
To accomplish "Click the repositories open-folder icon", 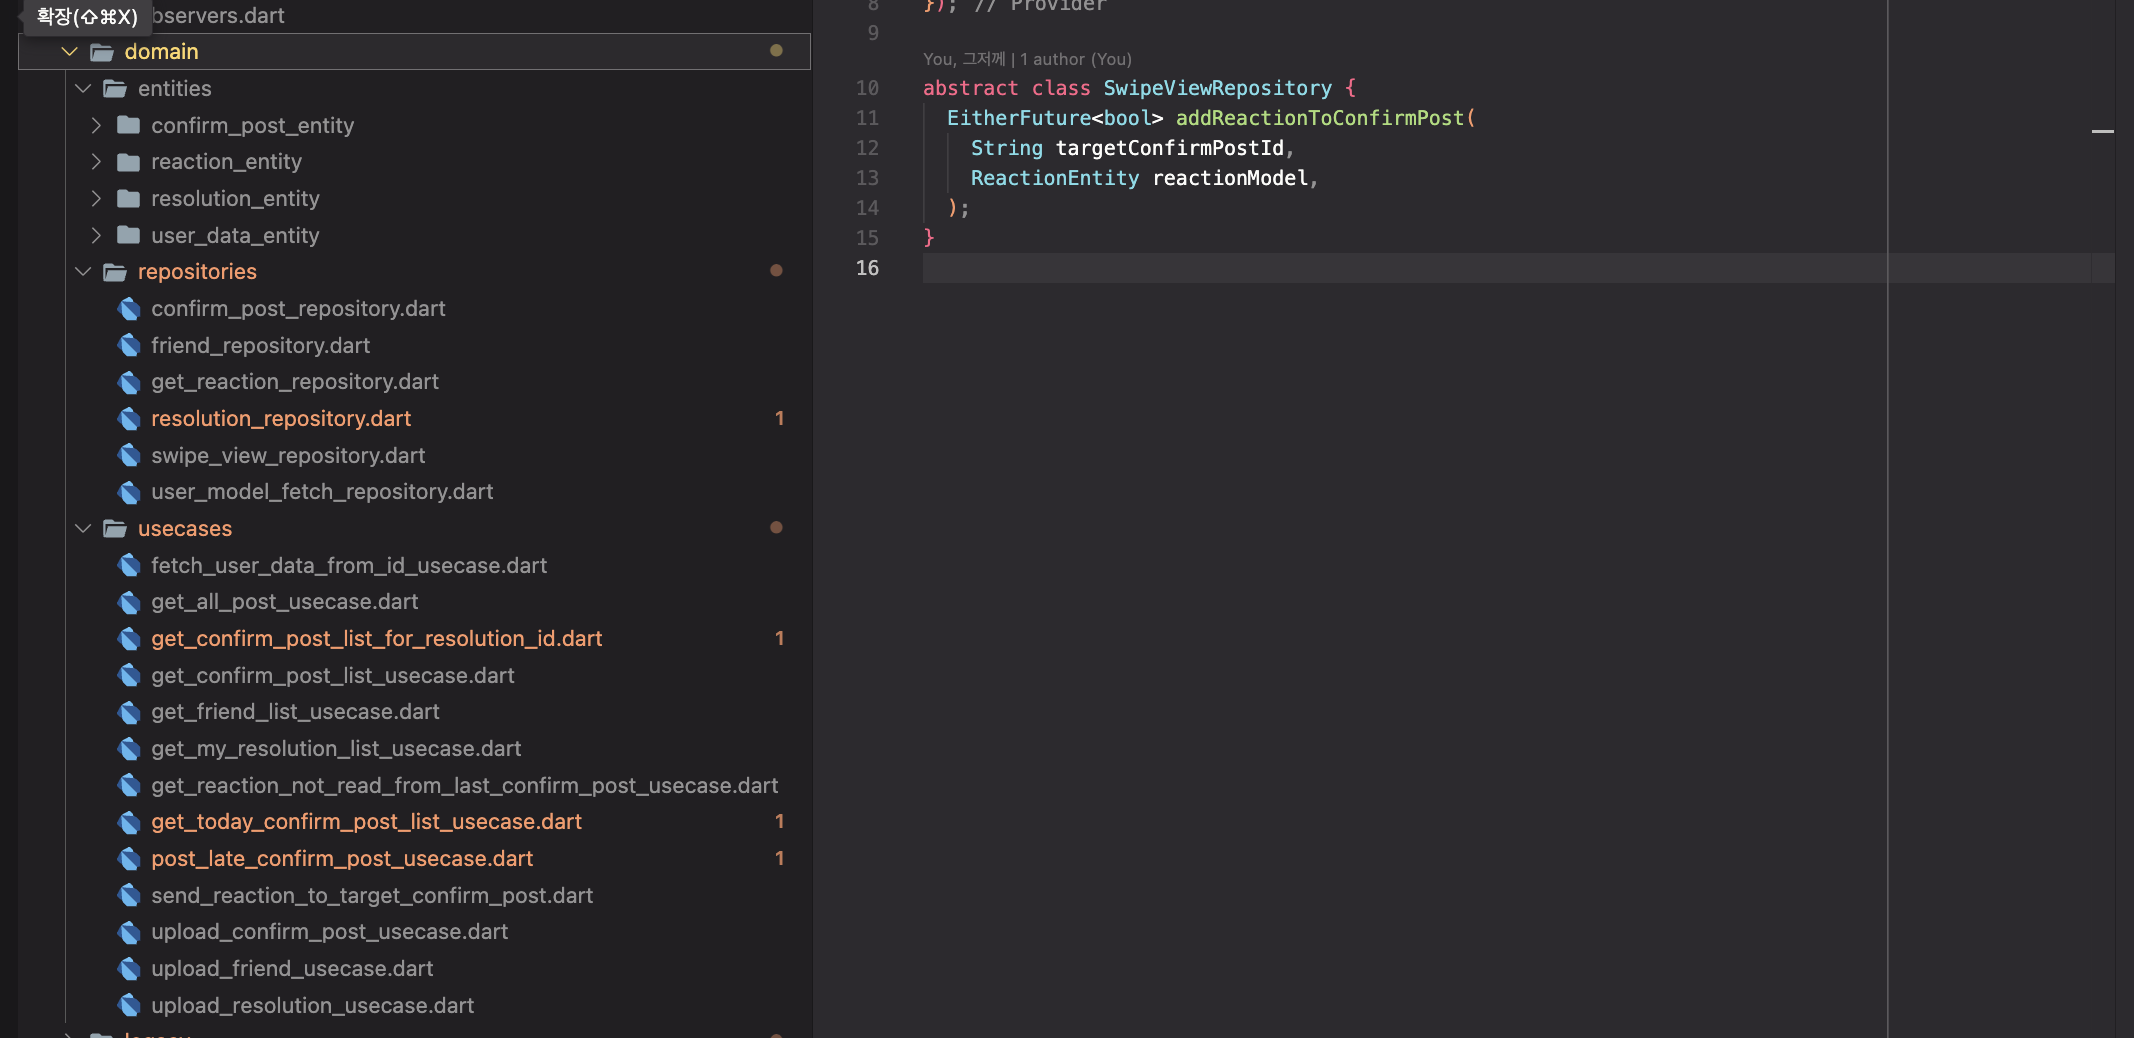I will (115, 272).
